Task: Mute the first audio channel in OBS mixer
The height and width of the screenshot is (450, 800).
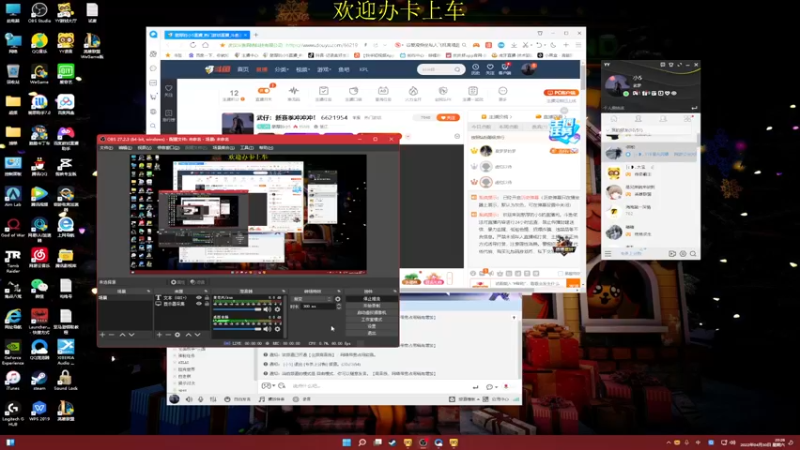Action: tap(267, 309)
